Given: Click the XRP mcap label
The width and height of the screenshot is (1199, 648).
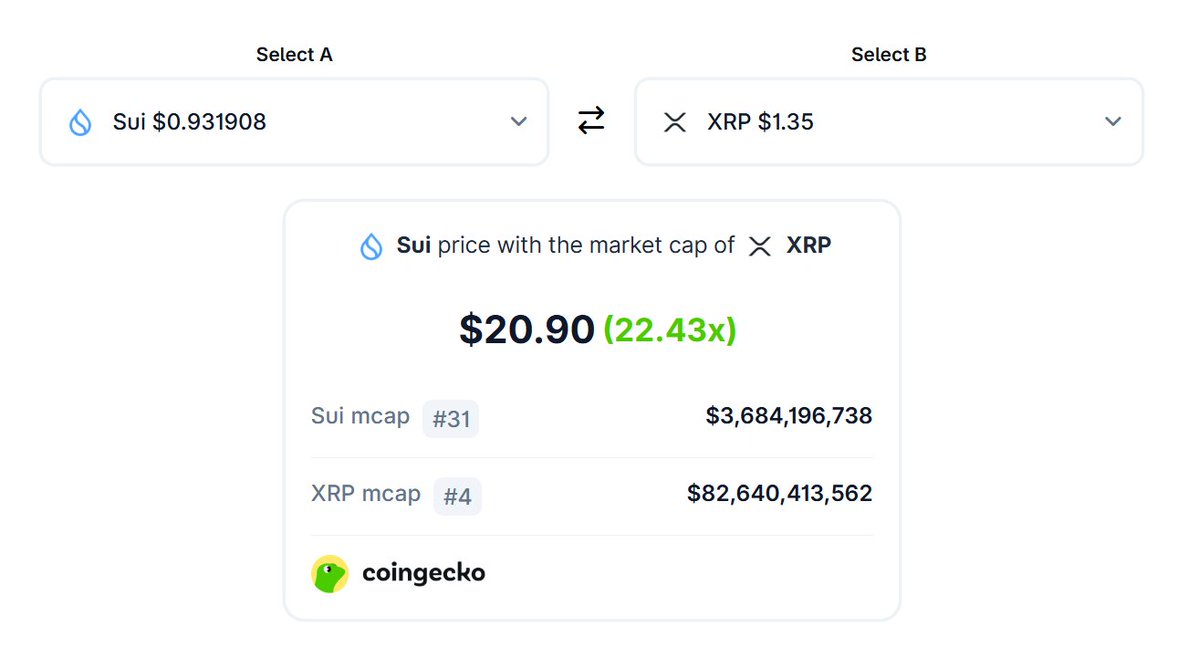Looking at the screenshot, I should click(x=365, y=494).
